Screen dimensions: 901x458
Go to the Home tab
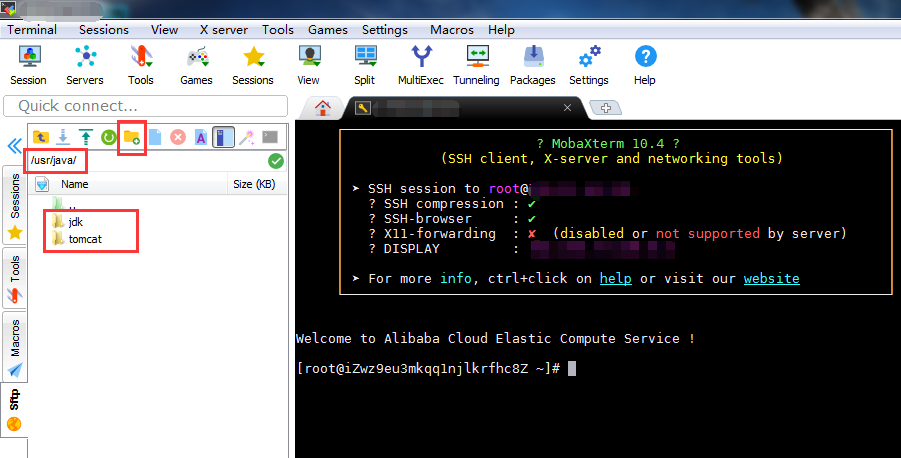click(x=323, y=107)
